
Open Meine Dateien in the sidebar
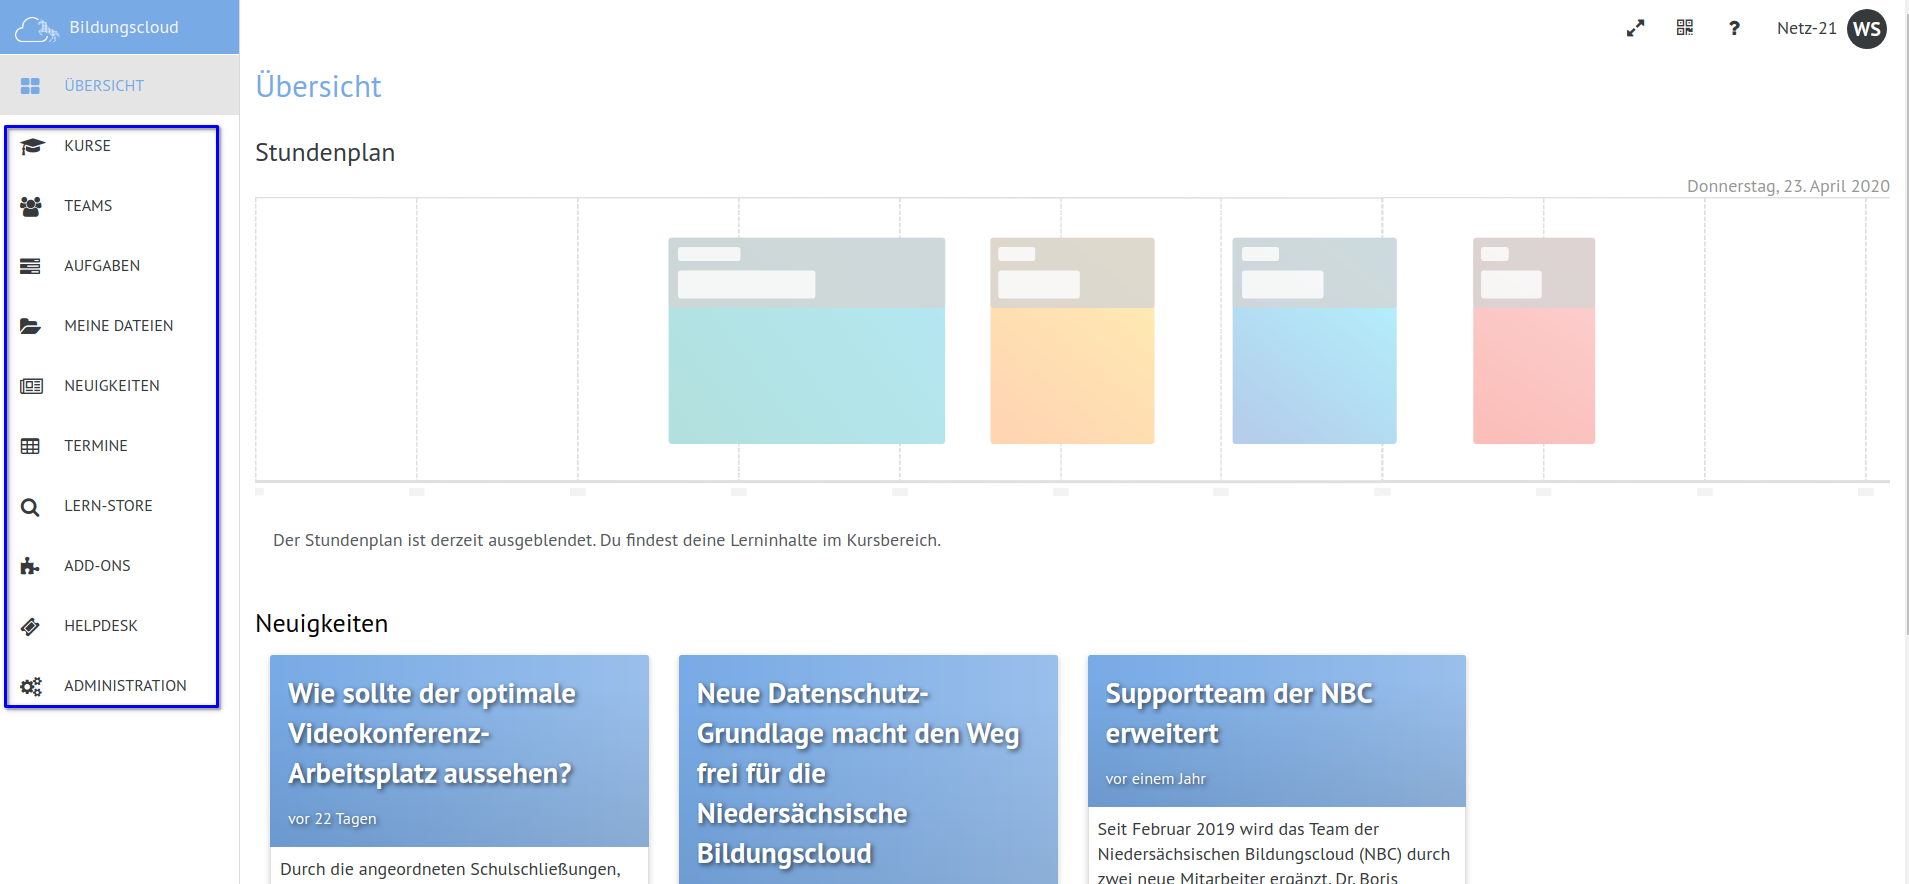click(118, 326)
